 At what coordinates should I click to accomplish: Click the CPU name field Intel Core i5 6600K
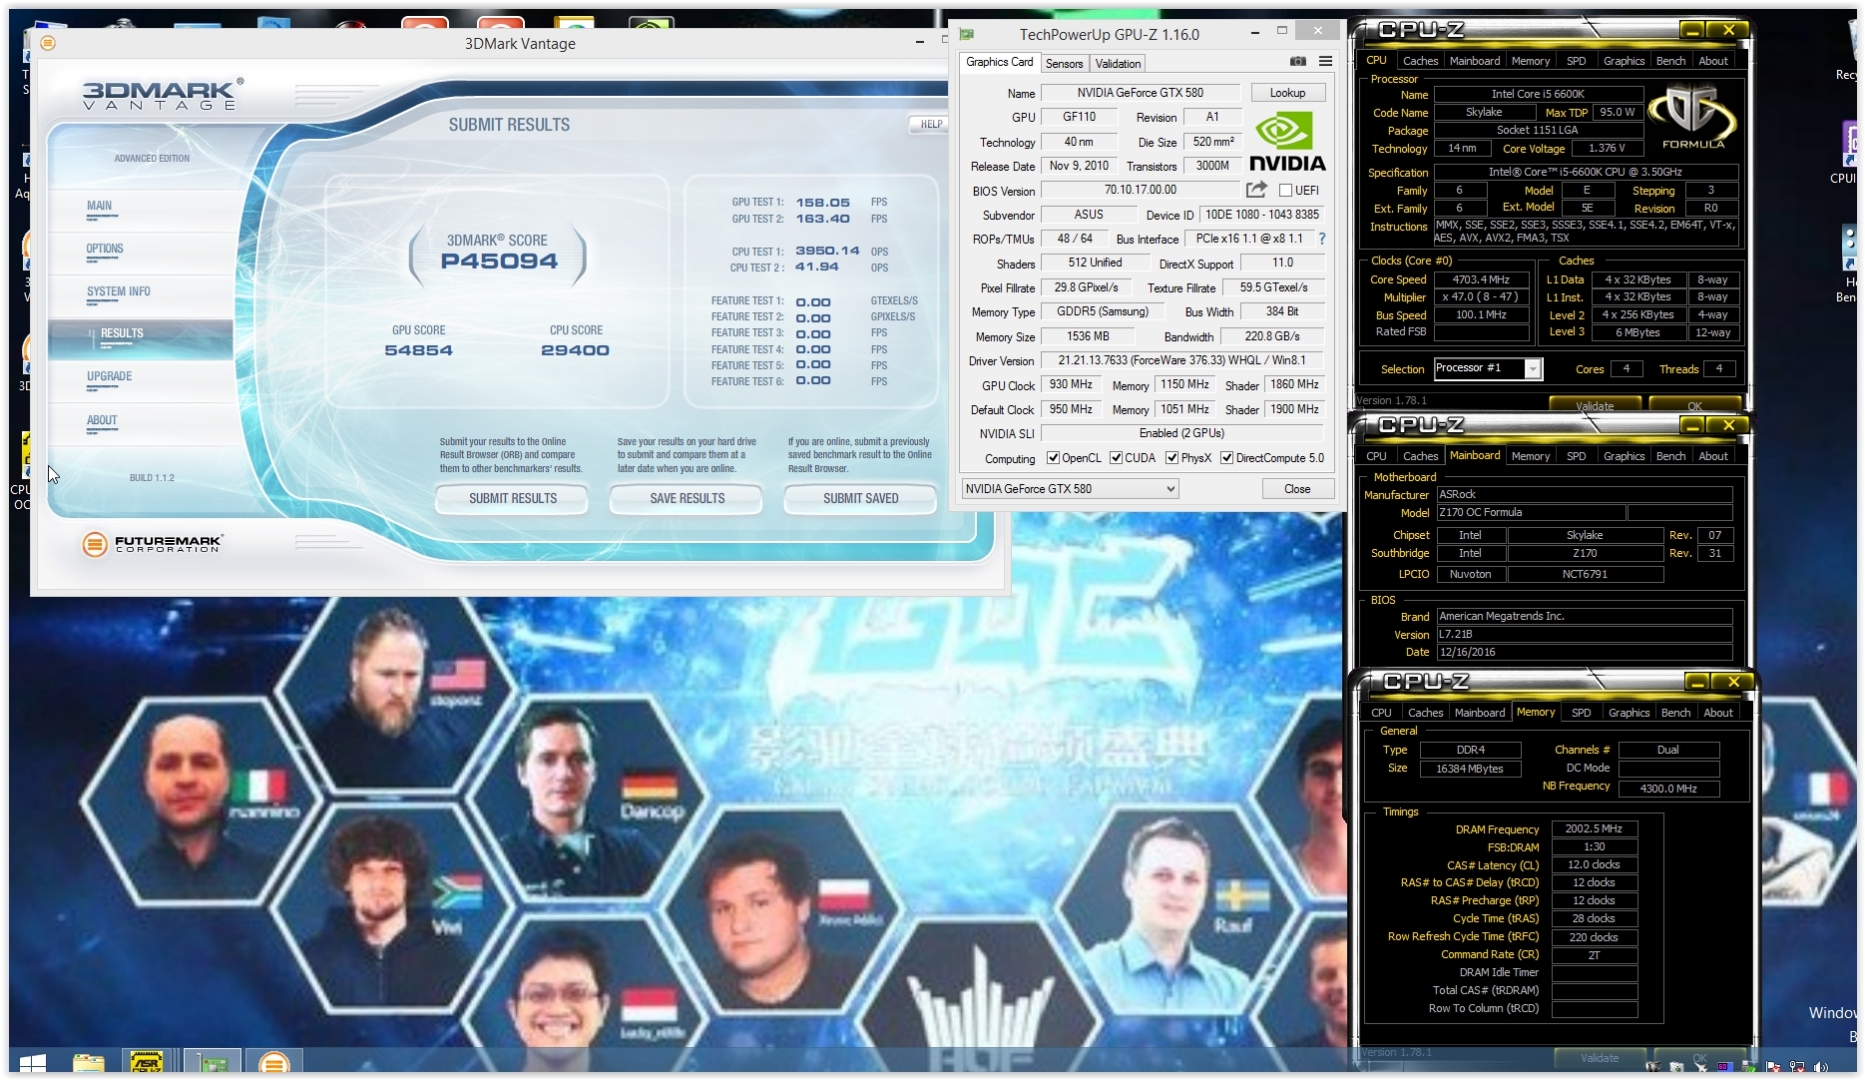coord(1538,94)
